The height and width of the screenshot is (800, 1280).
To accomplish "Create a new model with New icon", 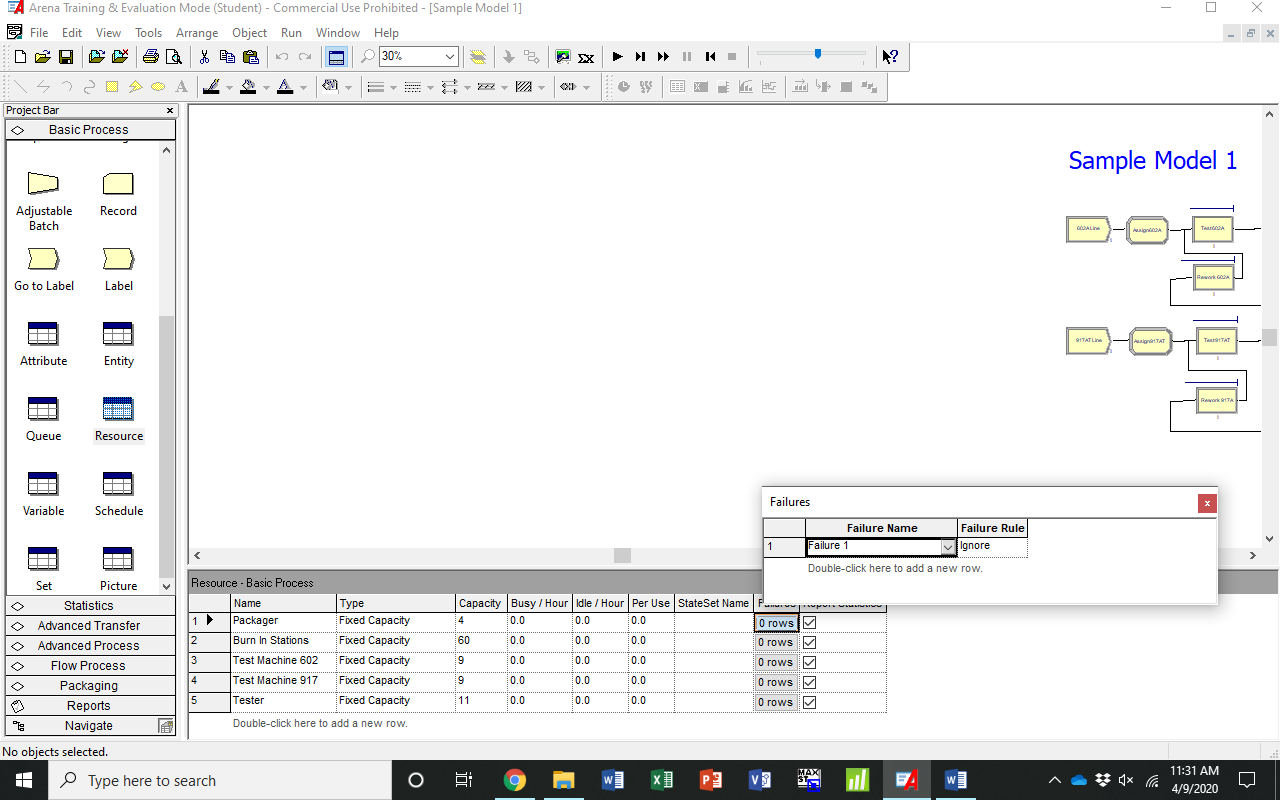I will 20,57.
